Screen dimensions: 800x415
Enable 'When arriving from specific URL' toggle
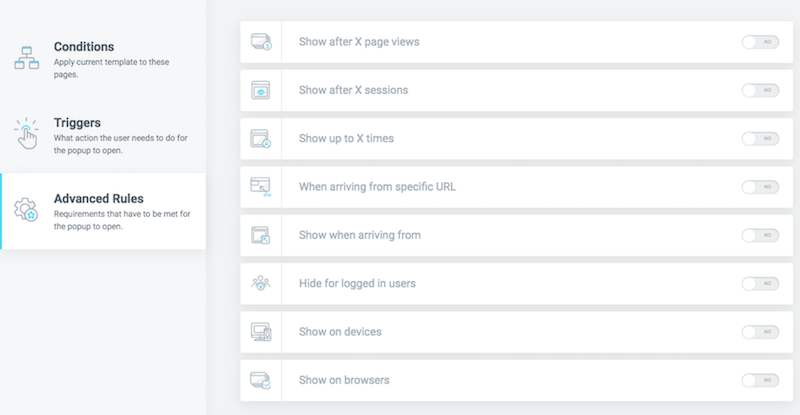pos(760,187)
